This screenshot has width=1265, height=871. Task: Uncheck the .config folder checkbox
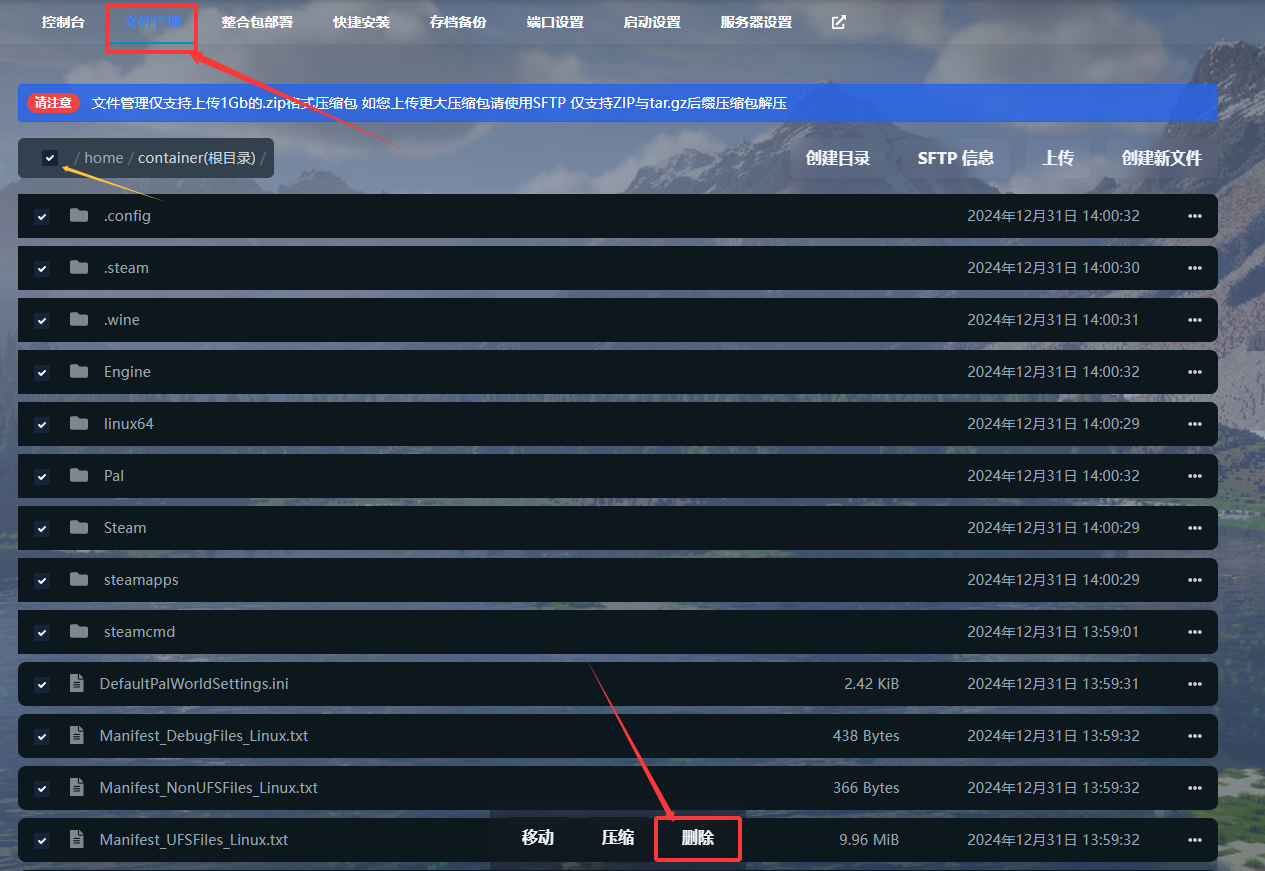(x=42, y=217)
